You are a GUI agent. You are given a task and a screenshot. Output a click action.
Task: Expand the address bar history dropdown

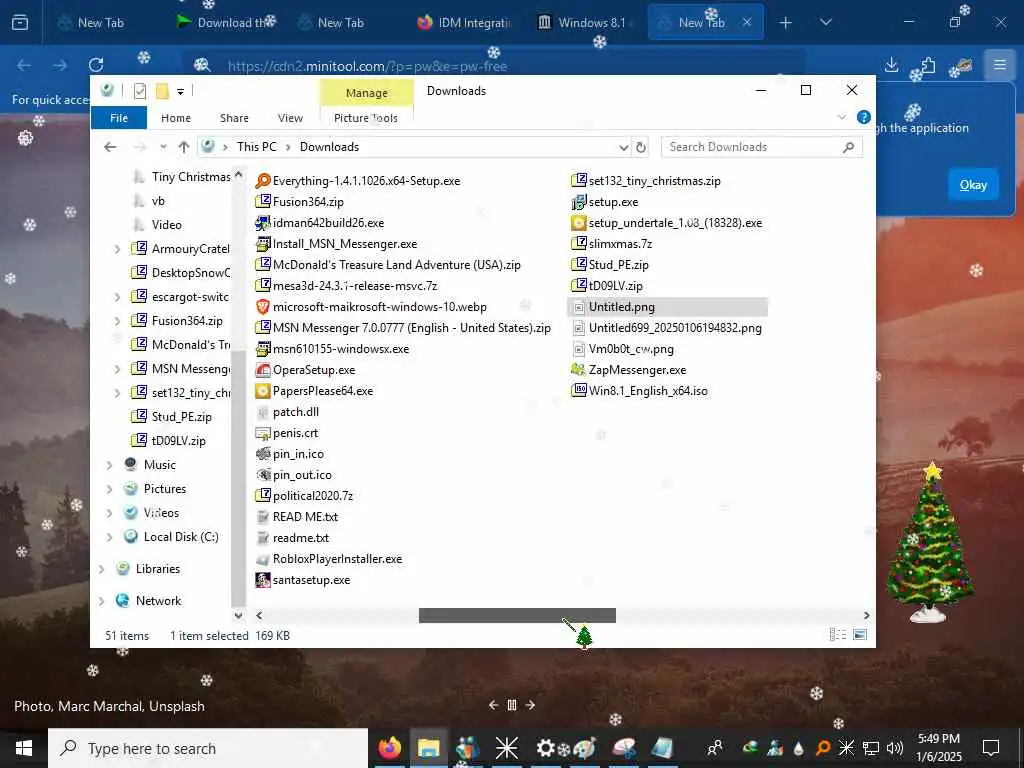[624, 148]
